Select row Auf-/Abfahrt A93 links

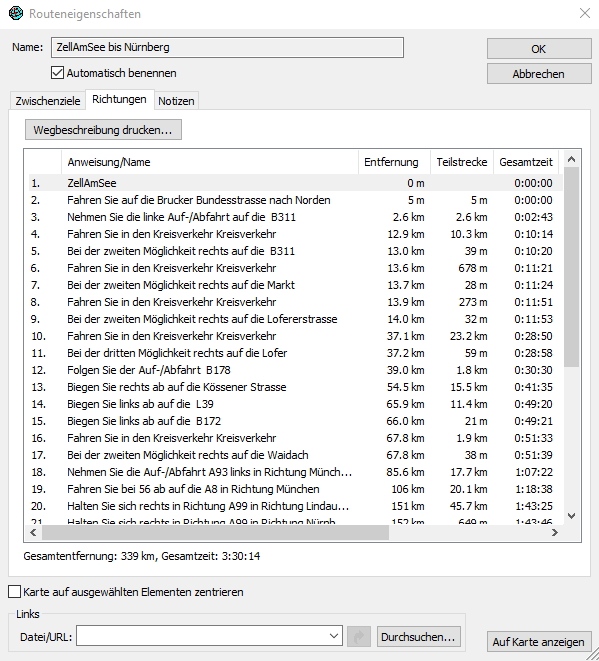click(295, 472)
